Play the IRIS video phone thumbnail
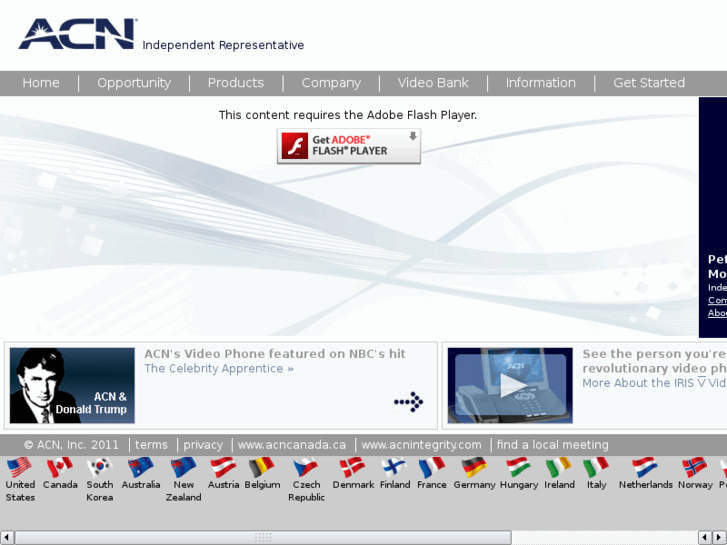The width and height of the screenshot is (727, 545). click(x=510, y=385)
